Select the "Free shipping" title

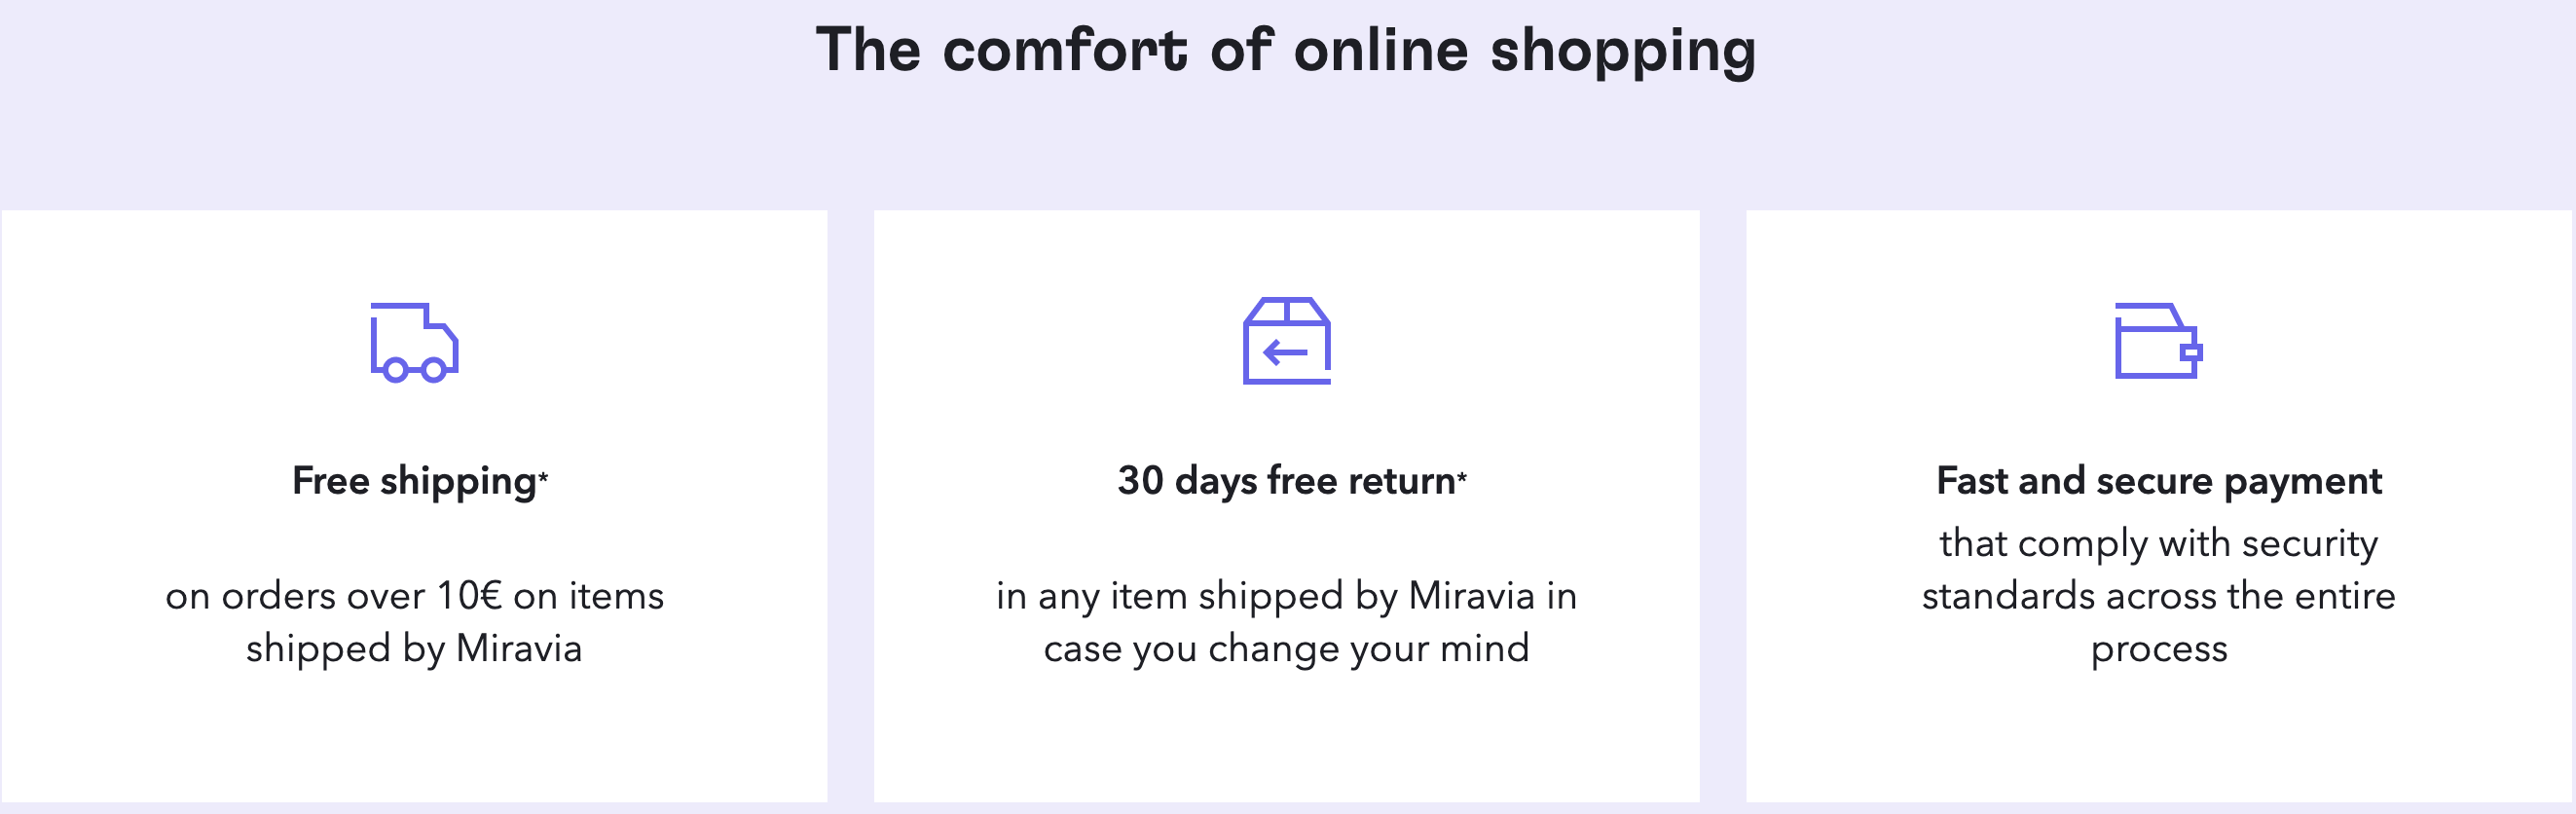click(x=414, y=482)
